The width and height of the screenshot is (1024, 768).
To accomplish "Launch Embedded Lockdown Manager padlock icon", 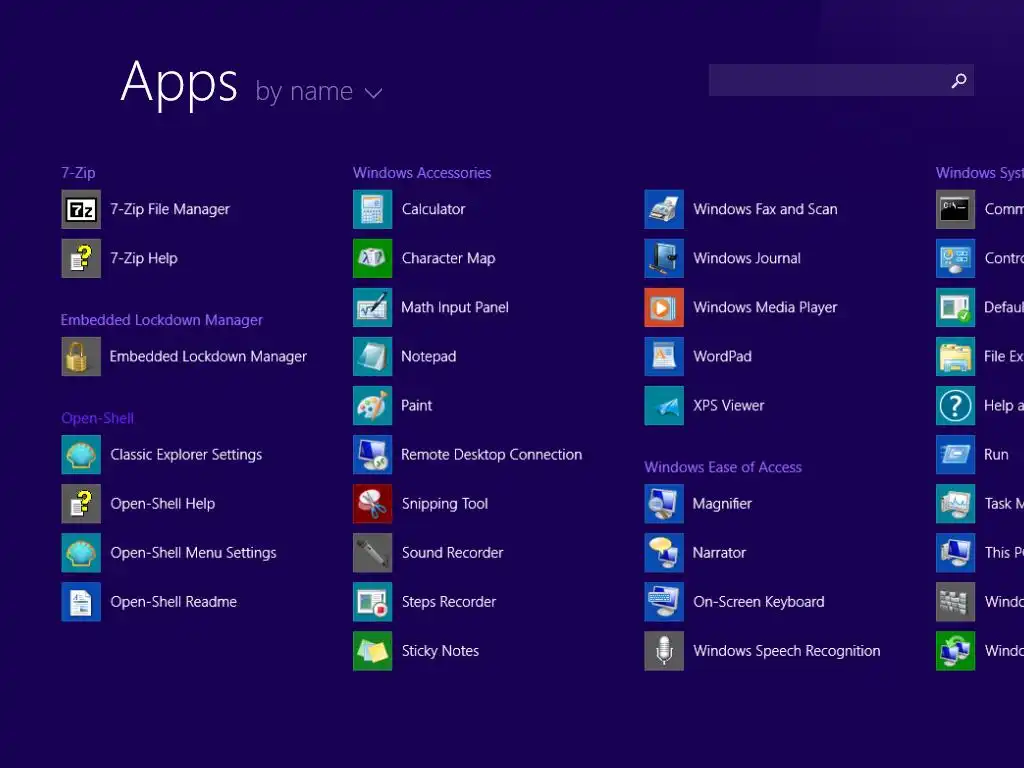I will click(x=81, y=357).
